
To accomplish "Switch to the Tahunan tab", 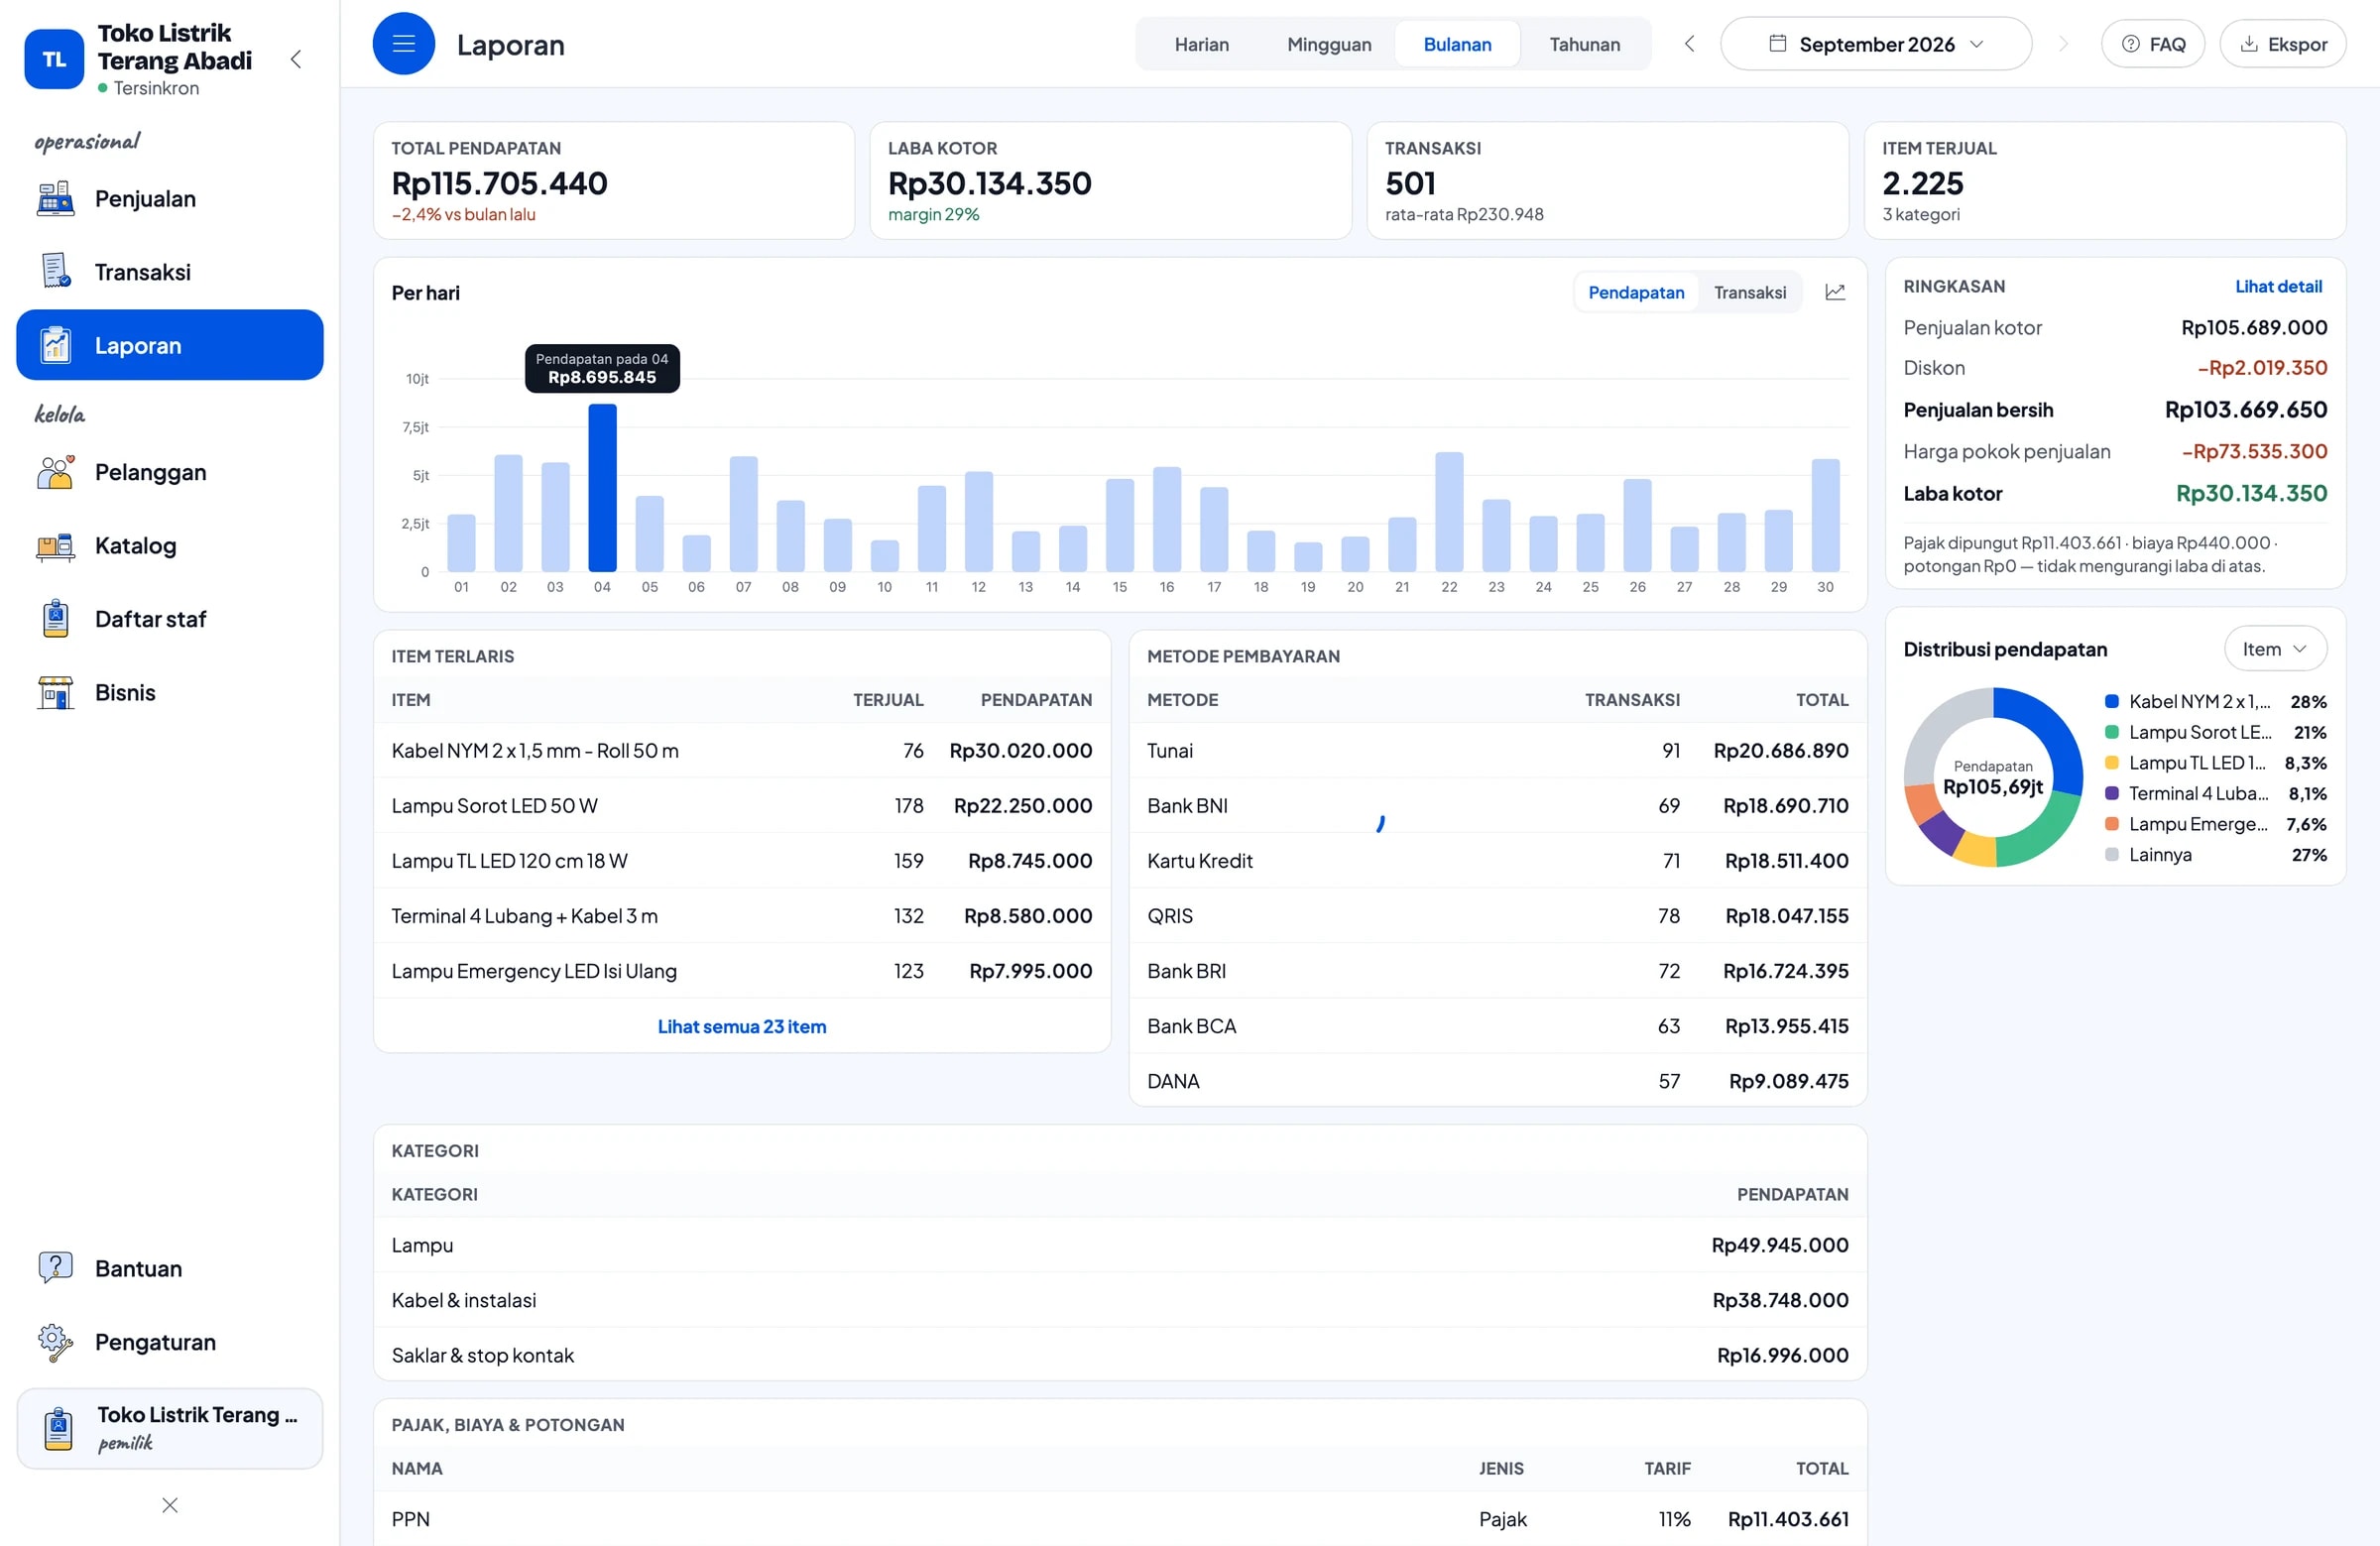I will pos(1585,44).
